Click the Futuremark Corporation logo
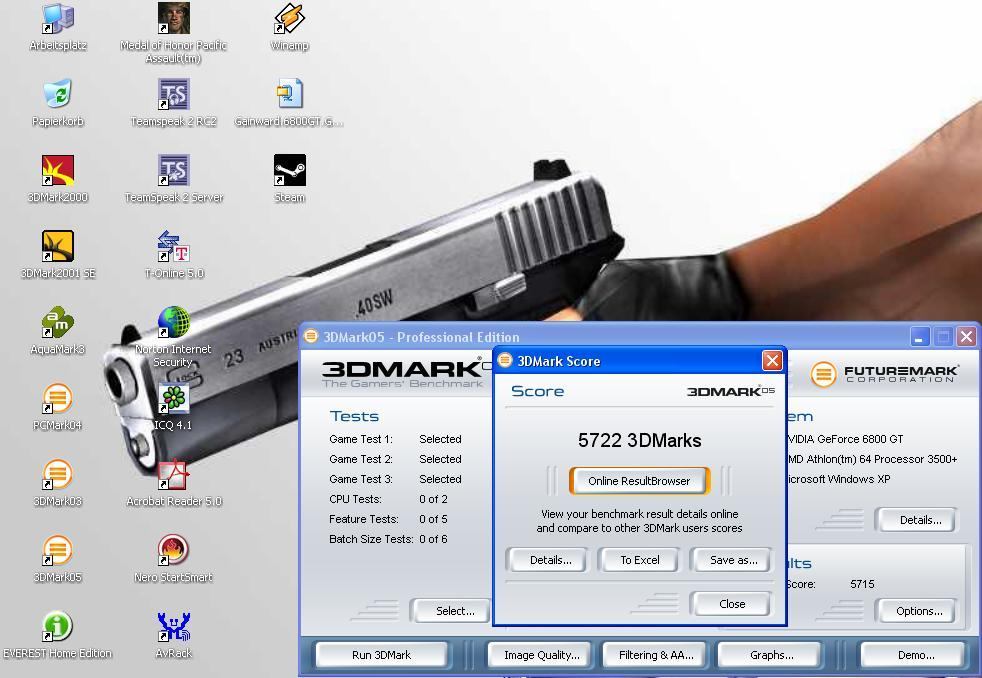The width and height of the screenshot is (982, 678). click(884, 374)
